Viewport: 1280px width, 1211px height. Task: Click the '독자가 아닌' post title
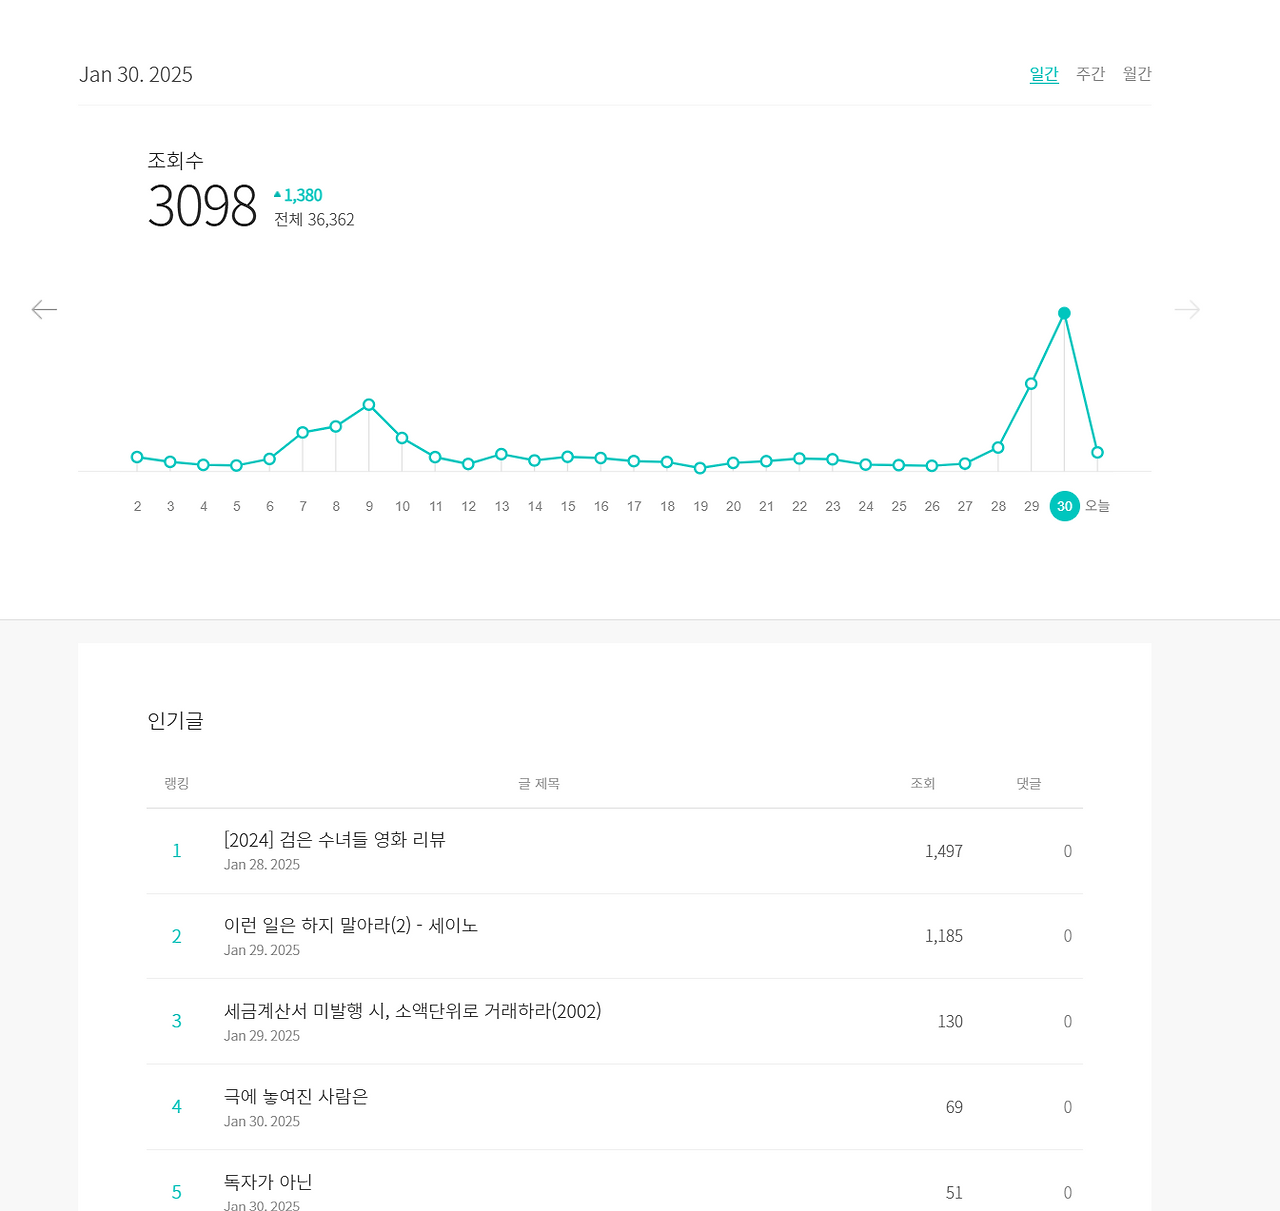tap(268, 1181)
